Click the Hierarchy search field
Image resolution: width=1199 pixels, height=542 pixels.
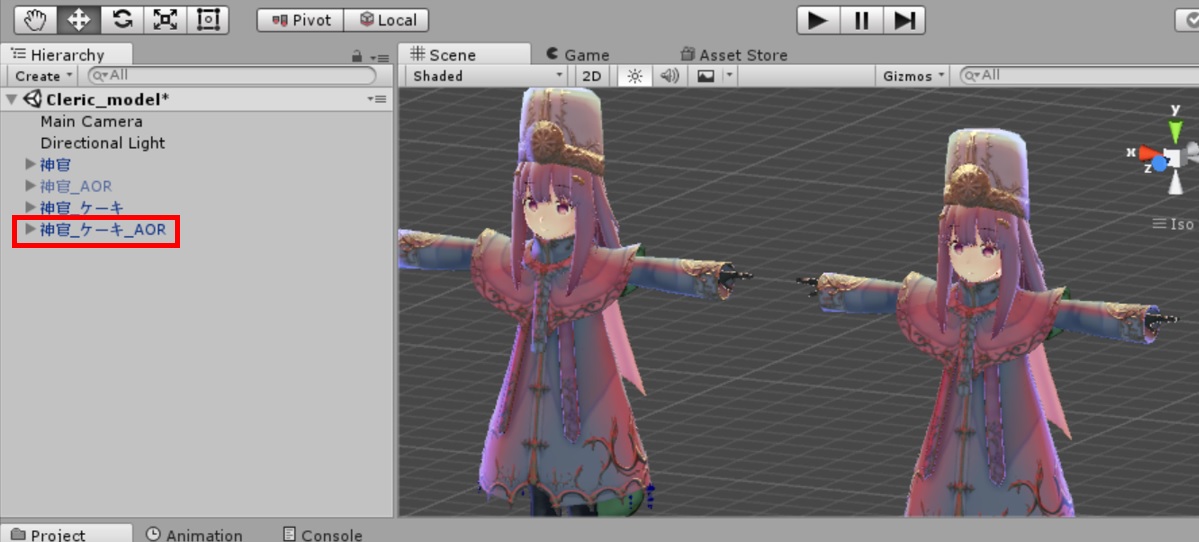(x=230, y=75)
